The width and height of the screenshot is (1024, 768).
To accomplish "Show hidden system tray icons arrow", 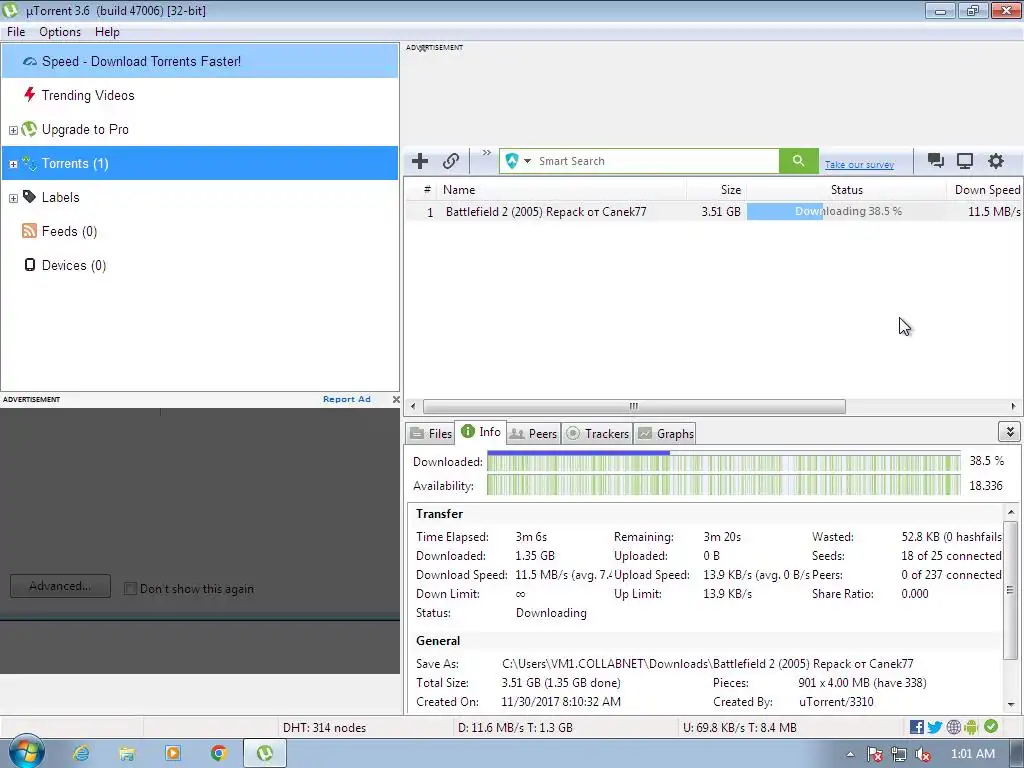I will (x=850, y=754).
